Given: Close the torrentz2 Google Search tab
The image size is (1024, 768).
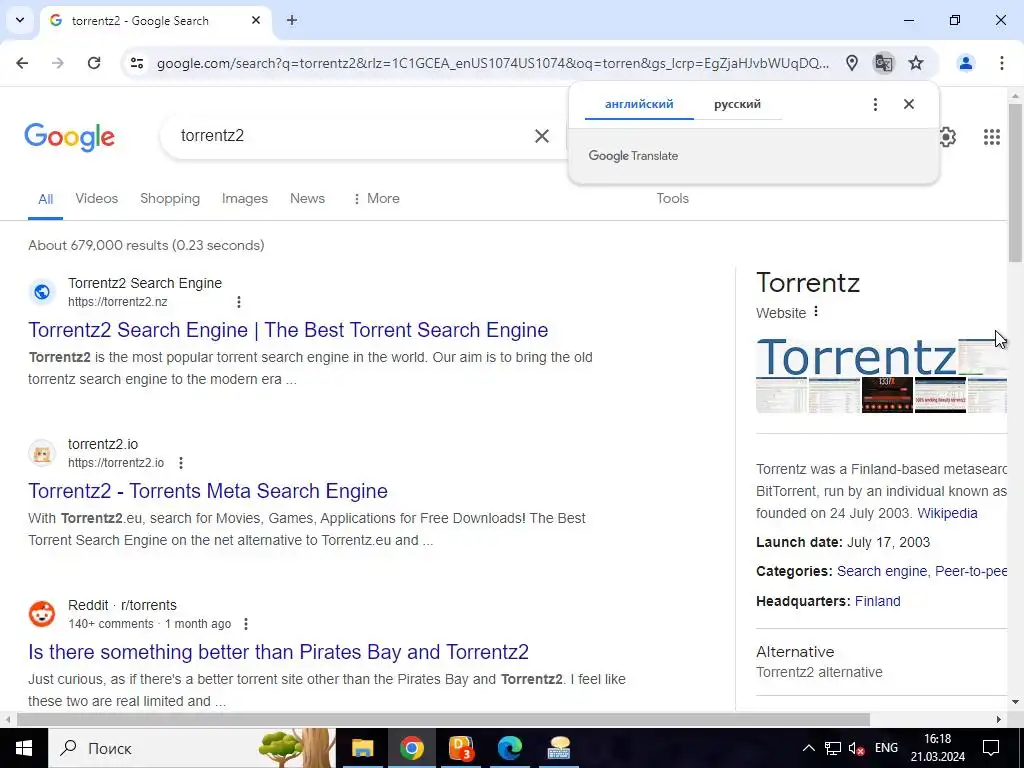Looking at the screenshot, I should click(256, 20).
